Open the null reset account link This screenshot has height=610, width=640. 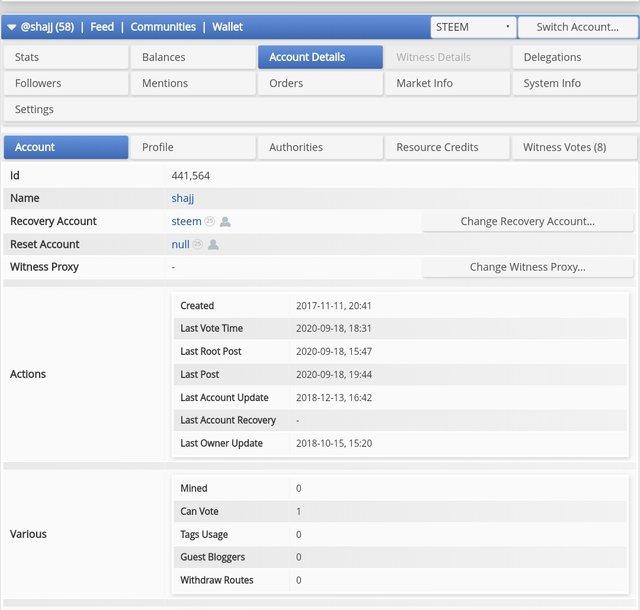(180, 245)
